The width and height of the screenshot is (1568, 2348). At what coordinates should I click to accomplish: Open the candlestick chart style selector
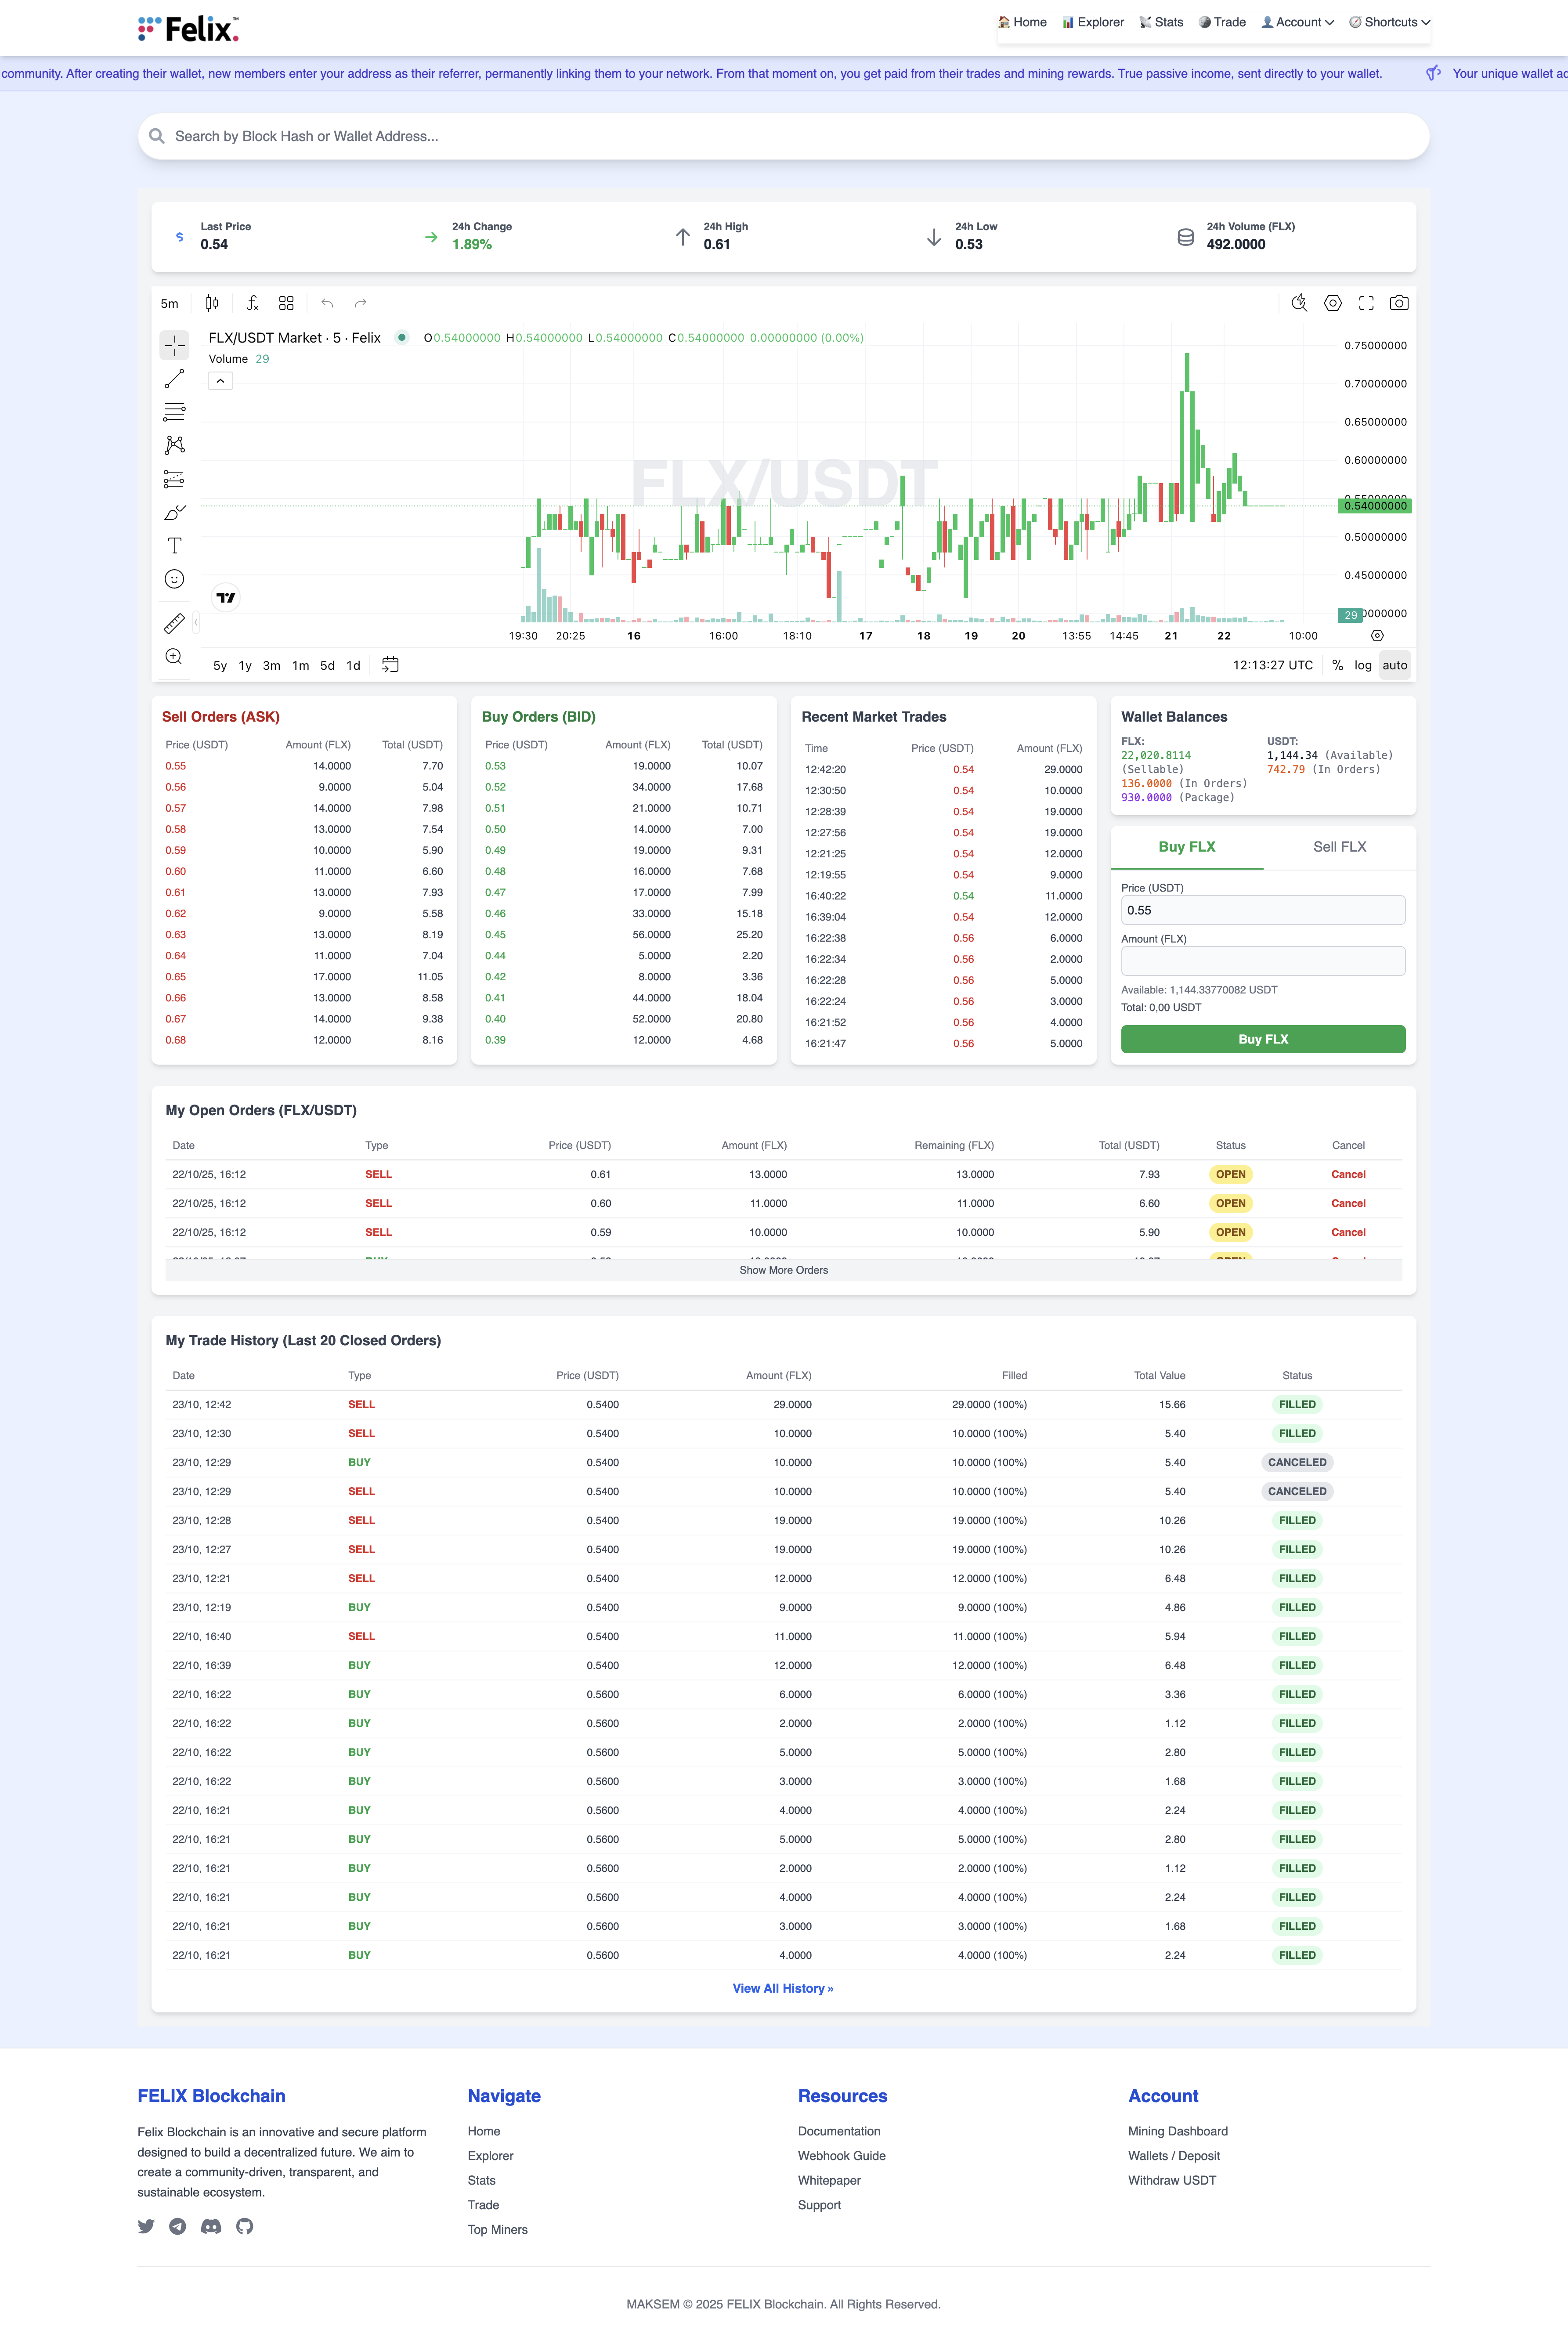pos(212,303)
